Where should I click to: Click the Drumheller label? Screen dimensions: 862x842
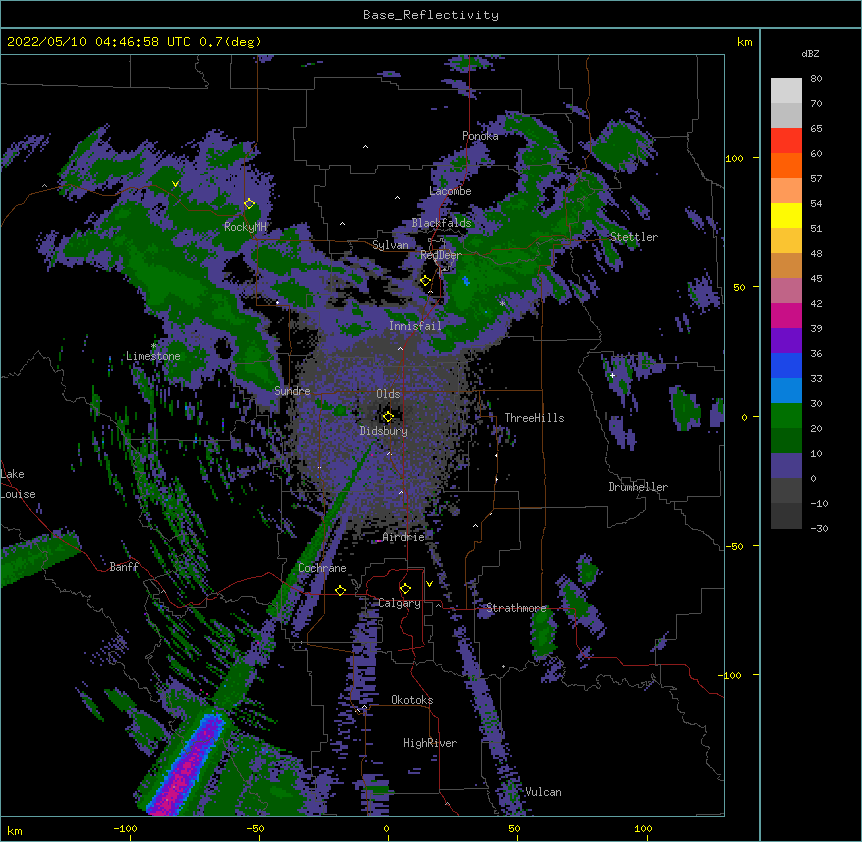(638, 487)
